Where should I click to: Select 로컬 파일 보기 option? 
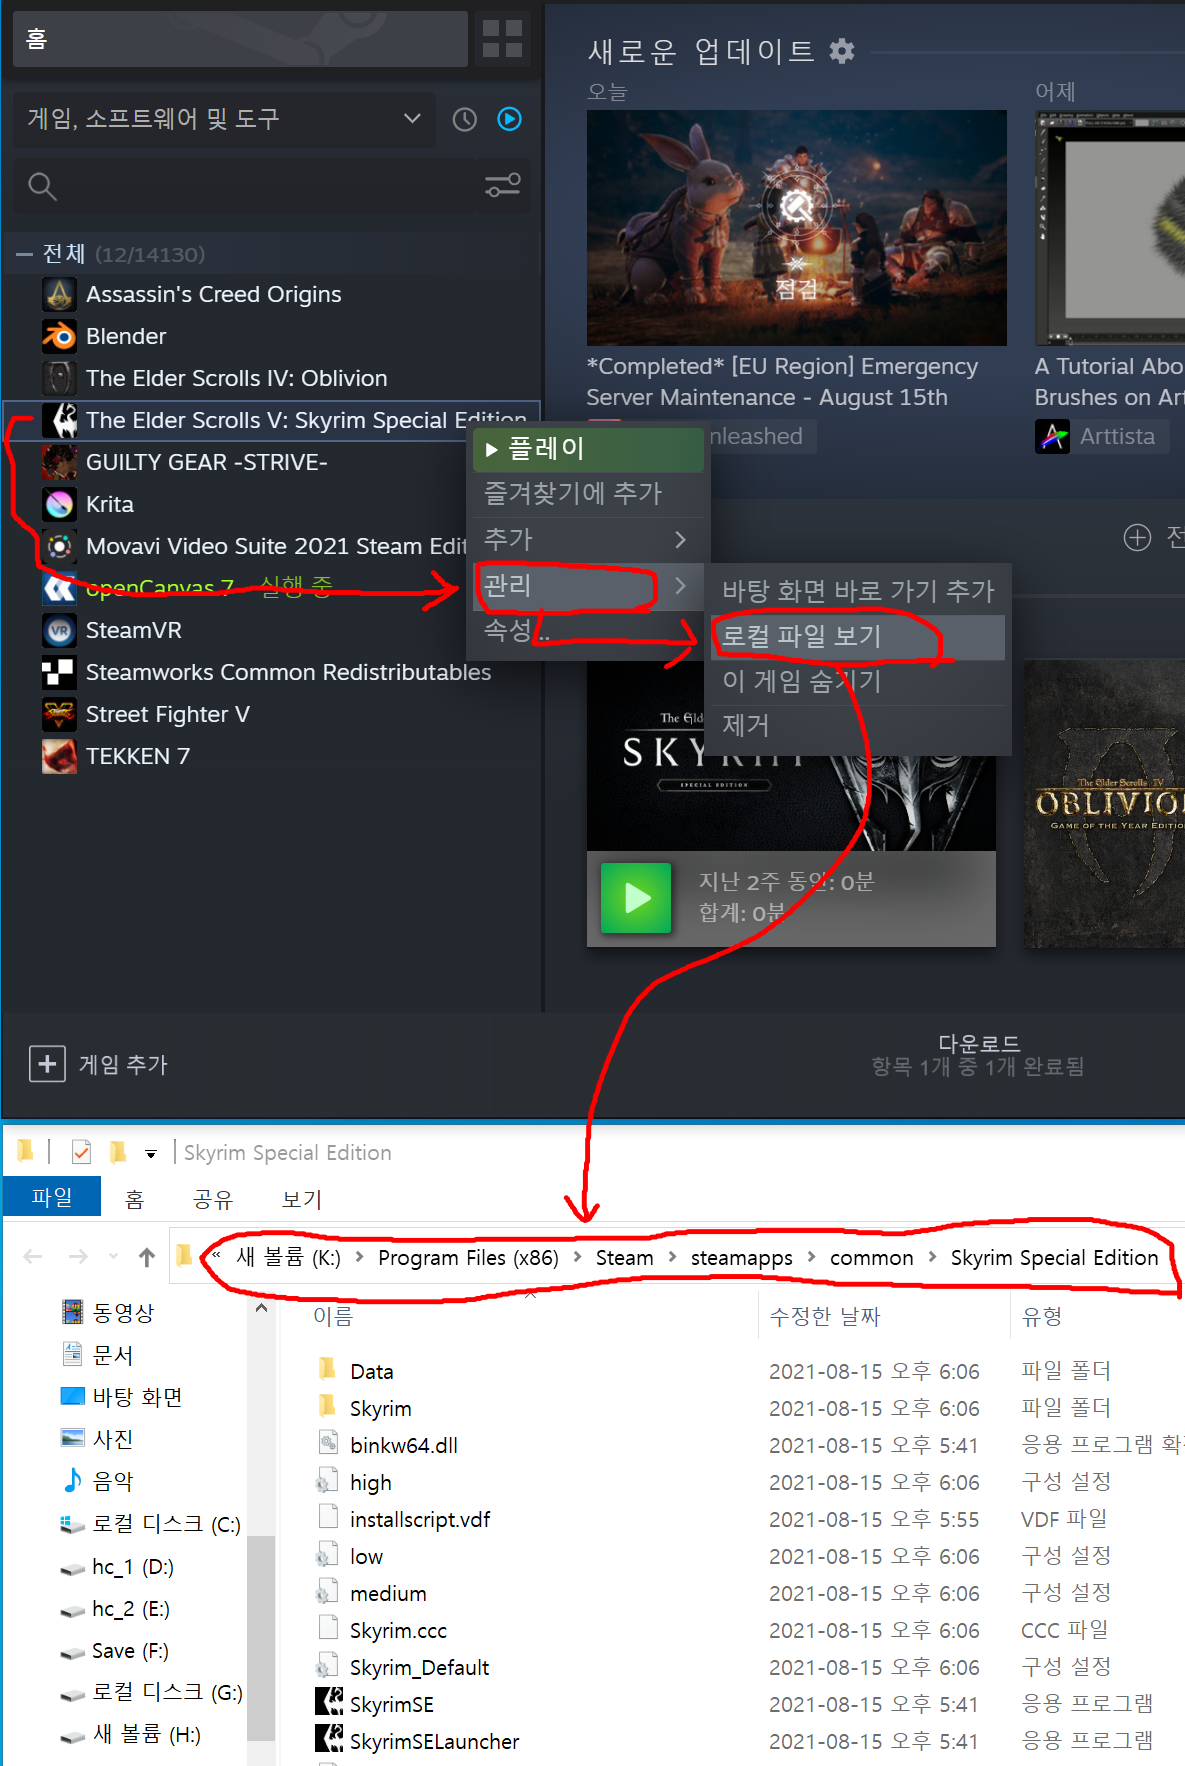(858, 636)
